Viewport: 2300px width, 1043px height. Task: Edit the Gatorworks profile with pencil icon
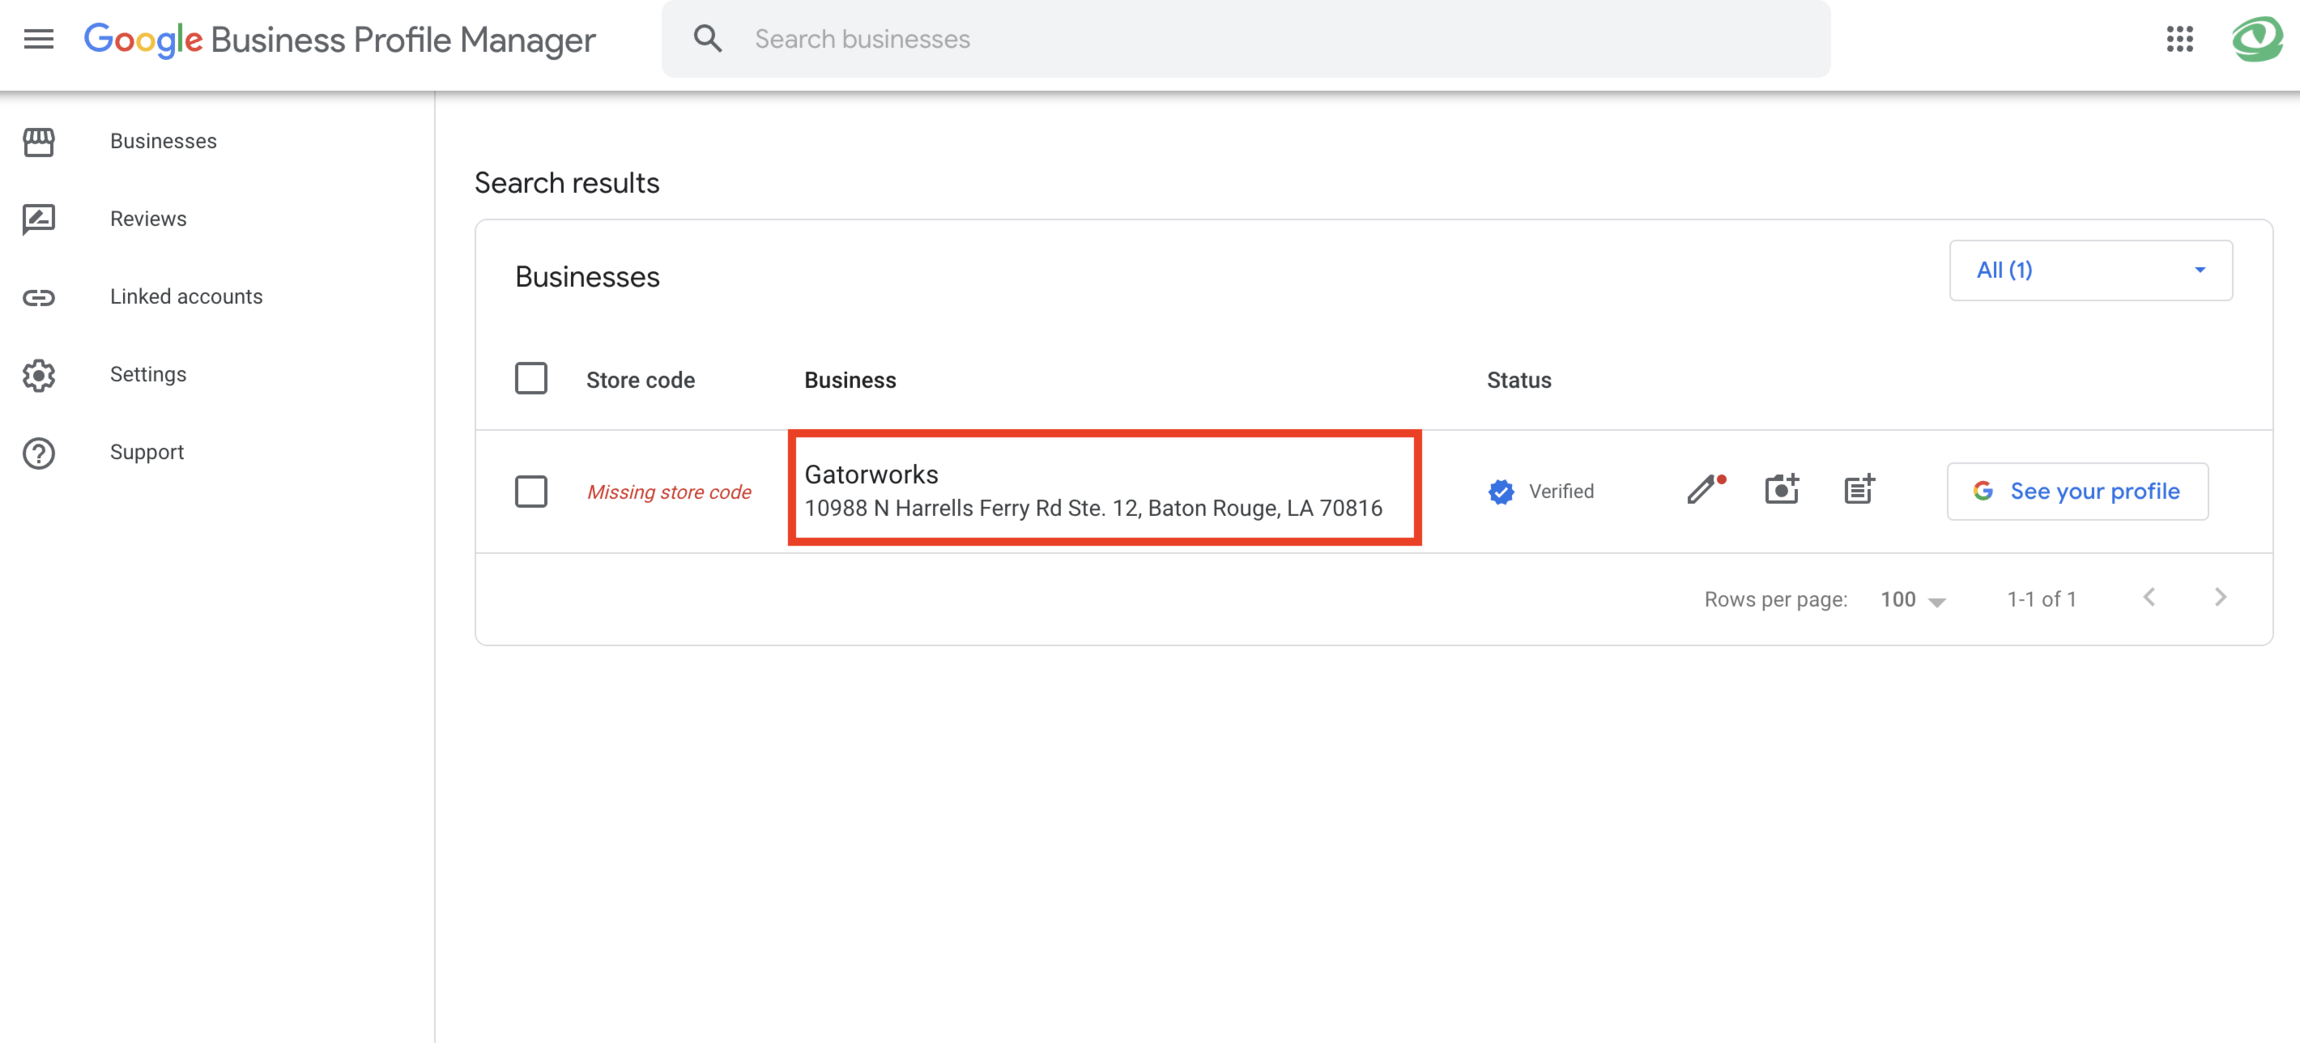(x=1704, y=489)
